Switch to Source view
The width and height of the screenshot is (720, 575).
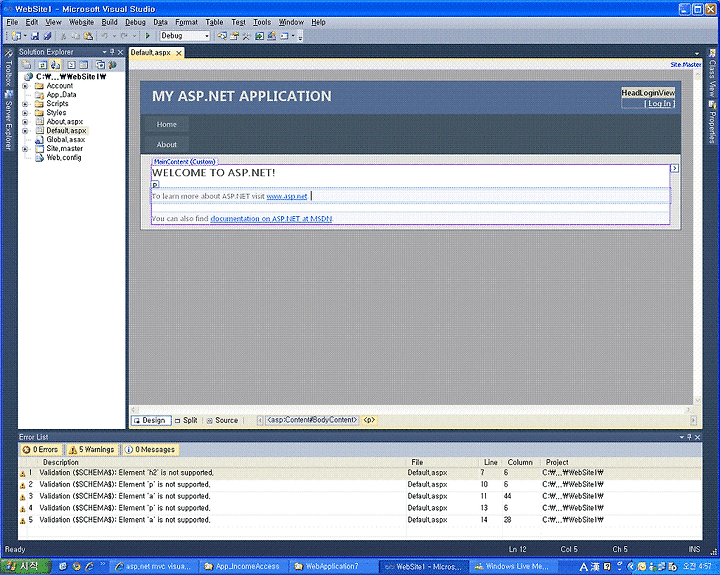222,420
